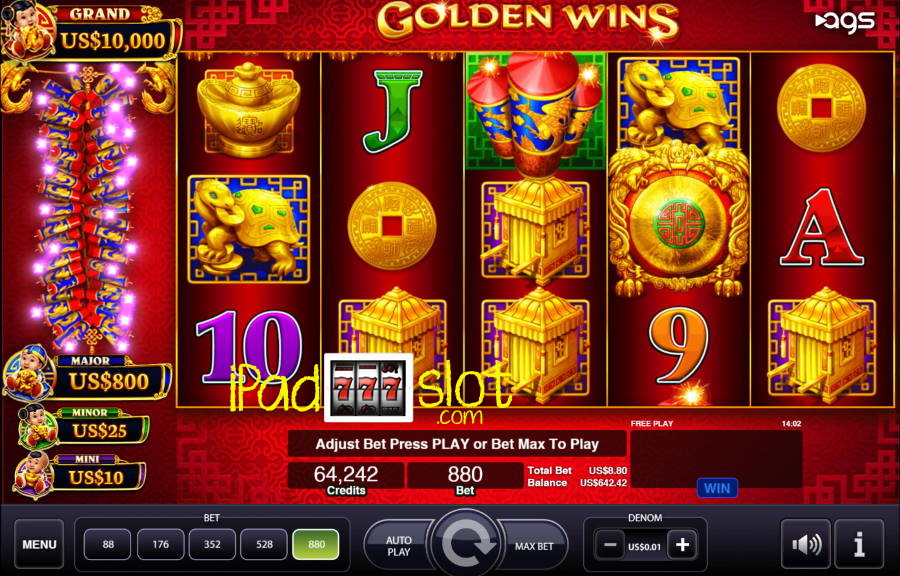Click the Mini US$10 jackpot badge
The height and width of the screenshot is (576, 900).
click(x=79, y=474)
